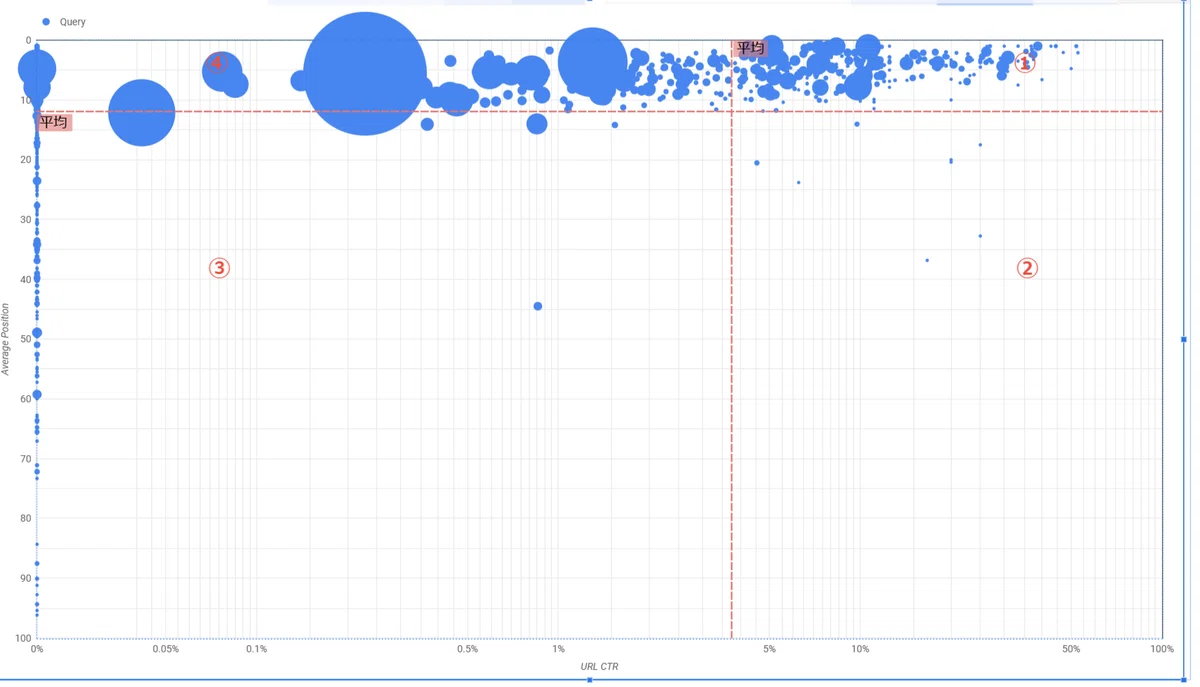Click the 0.1% tick on the x-axis
The height and width of the screenshot is (687, 1200).
(x=256, y=649)
